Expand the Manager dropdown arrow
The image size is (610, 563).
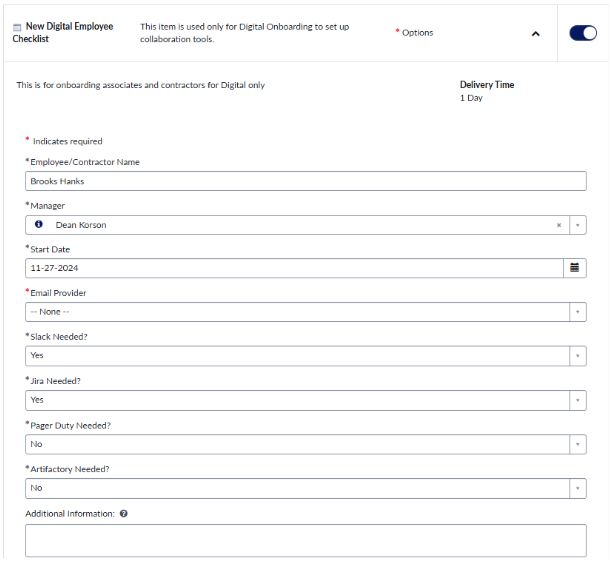[577, 225]
